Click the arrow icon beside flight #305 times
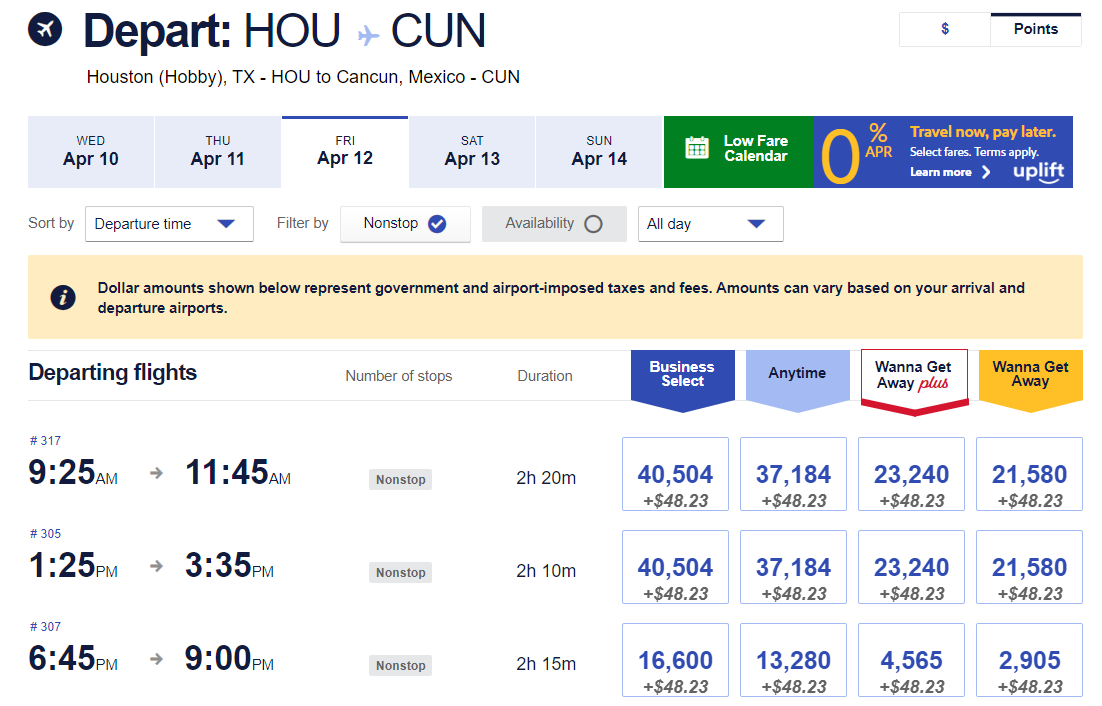 [157, 565]
